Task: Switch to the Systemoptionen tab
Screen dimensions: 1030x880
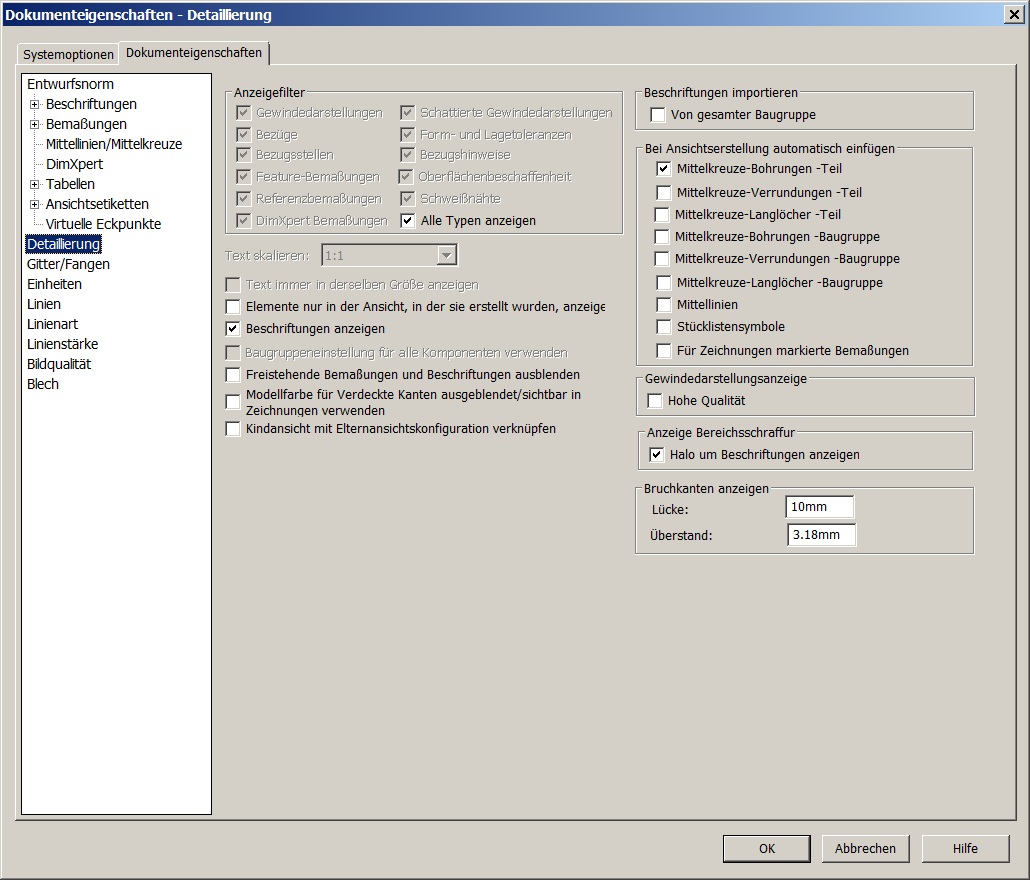Action: point(68,54)
